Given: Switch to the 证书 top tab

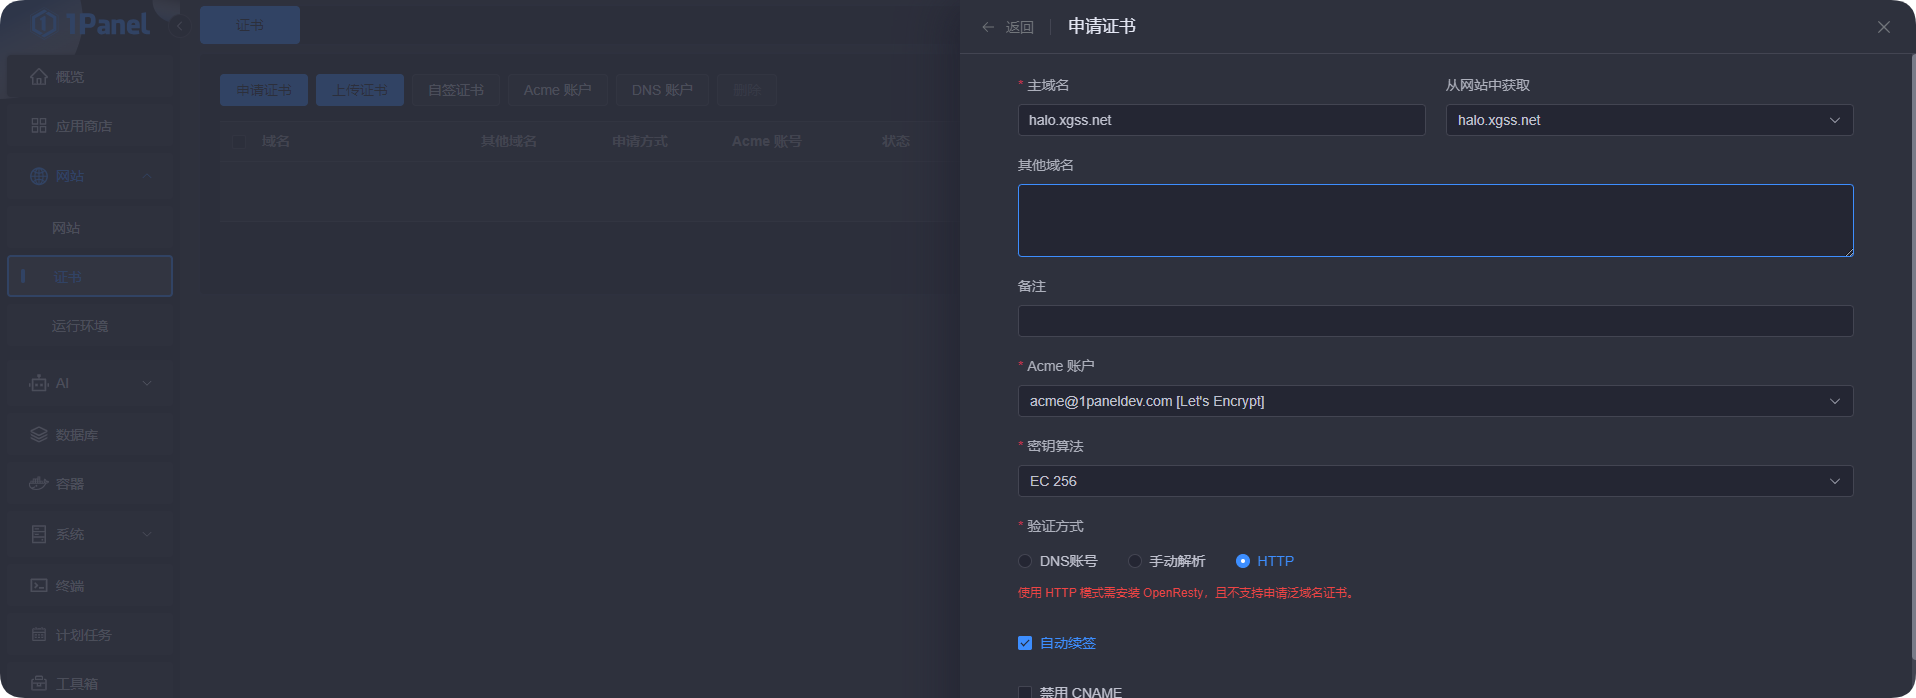Looking at the screenshot, I should tap(250, 25).
